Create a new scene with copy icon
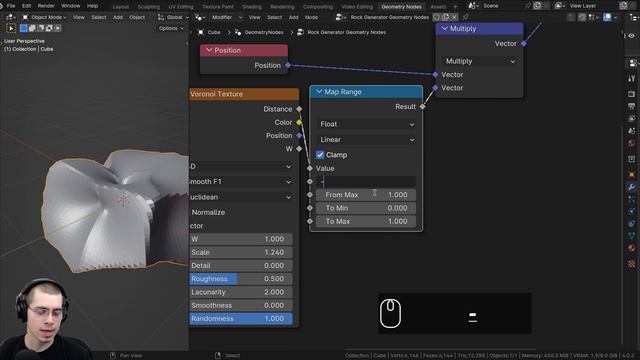 pyautogui.click(x=538, y=6)
